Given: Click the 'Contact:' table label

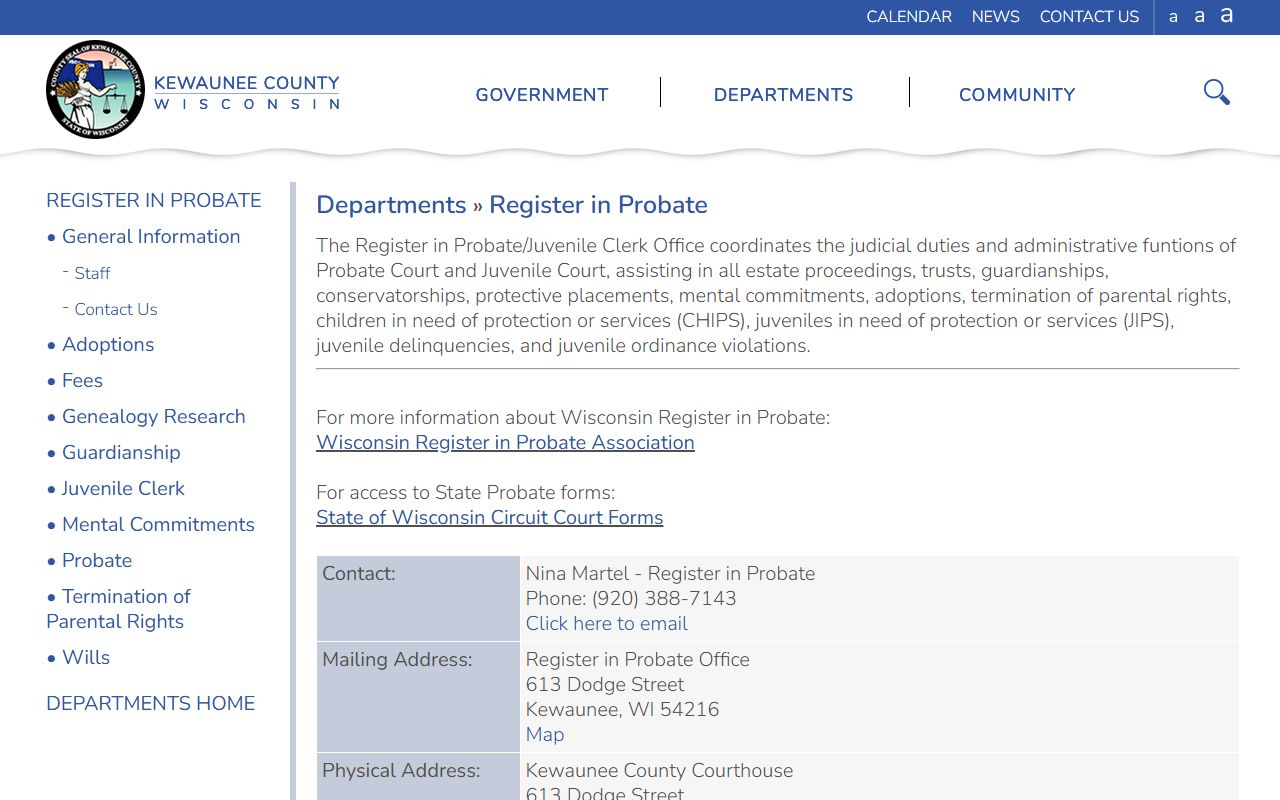Looking at the screenshot, I should pos(359,574).
